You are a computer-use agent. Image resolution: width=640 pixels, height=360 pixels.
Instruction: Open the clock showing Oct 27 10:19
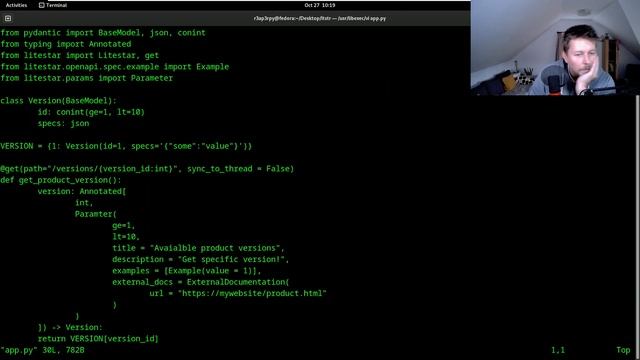320,5
